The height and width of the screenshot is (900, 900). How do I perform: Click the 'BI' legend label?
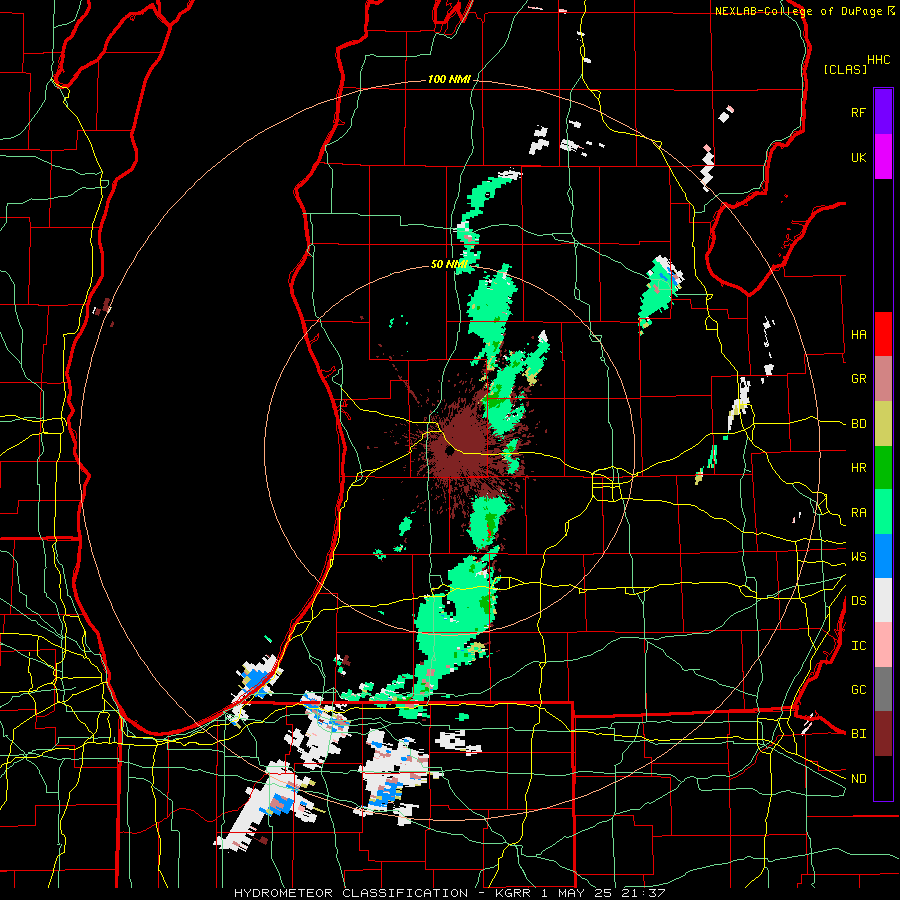click(858, 734)
